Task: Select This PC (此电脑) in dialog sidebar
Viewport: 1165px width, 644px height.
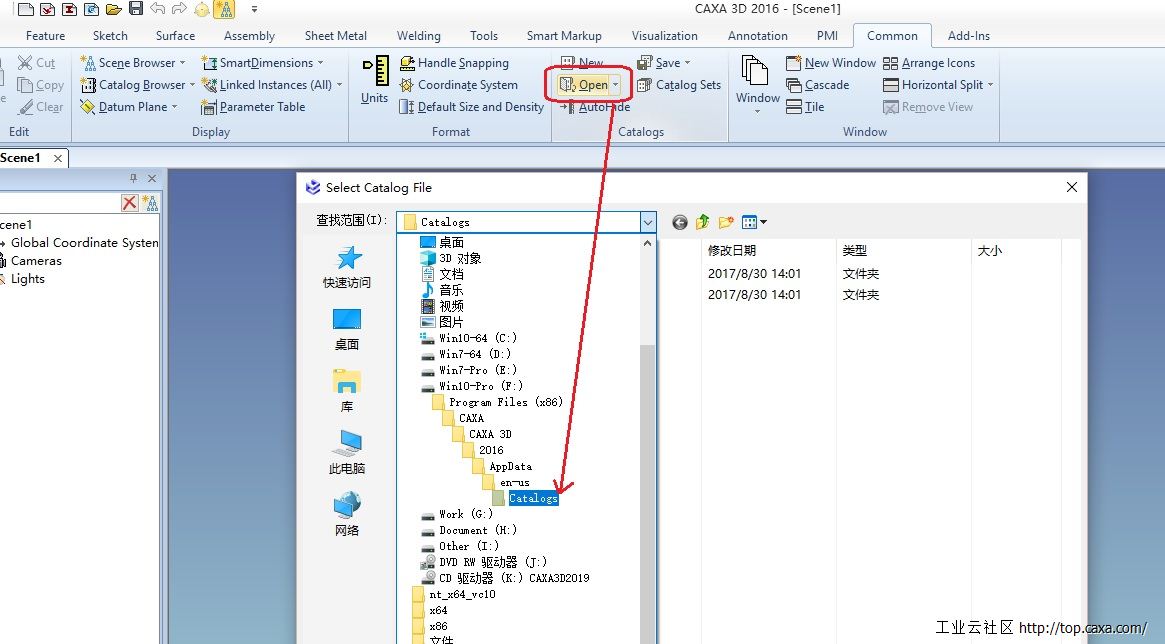Action: [x=347, y=452]
